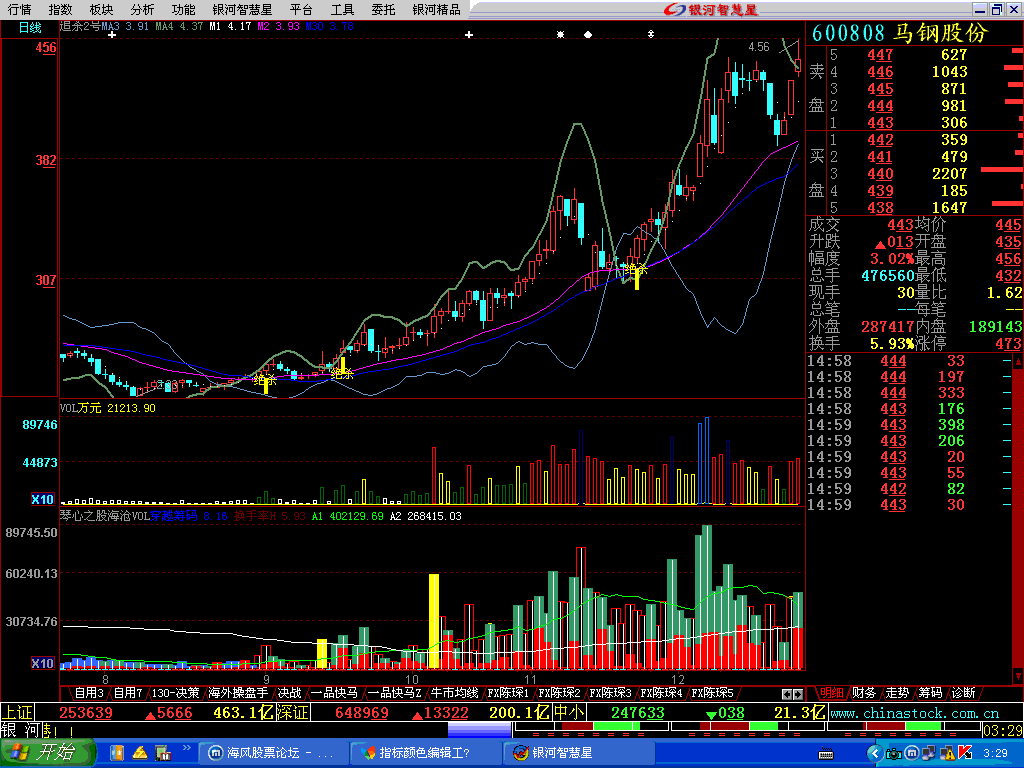This screenshot has width=1024, height=768.
Task: Open the 银河智慧星 menu
Action: pyautogui.click(x=242, y=9)
